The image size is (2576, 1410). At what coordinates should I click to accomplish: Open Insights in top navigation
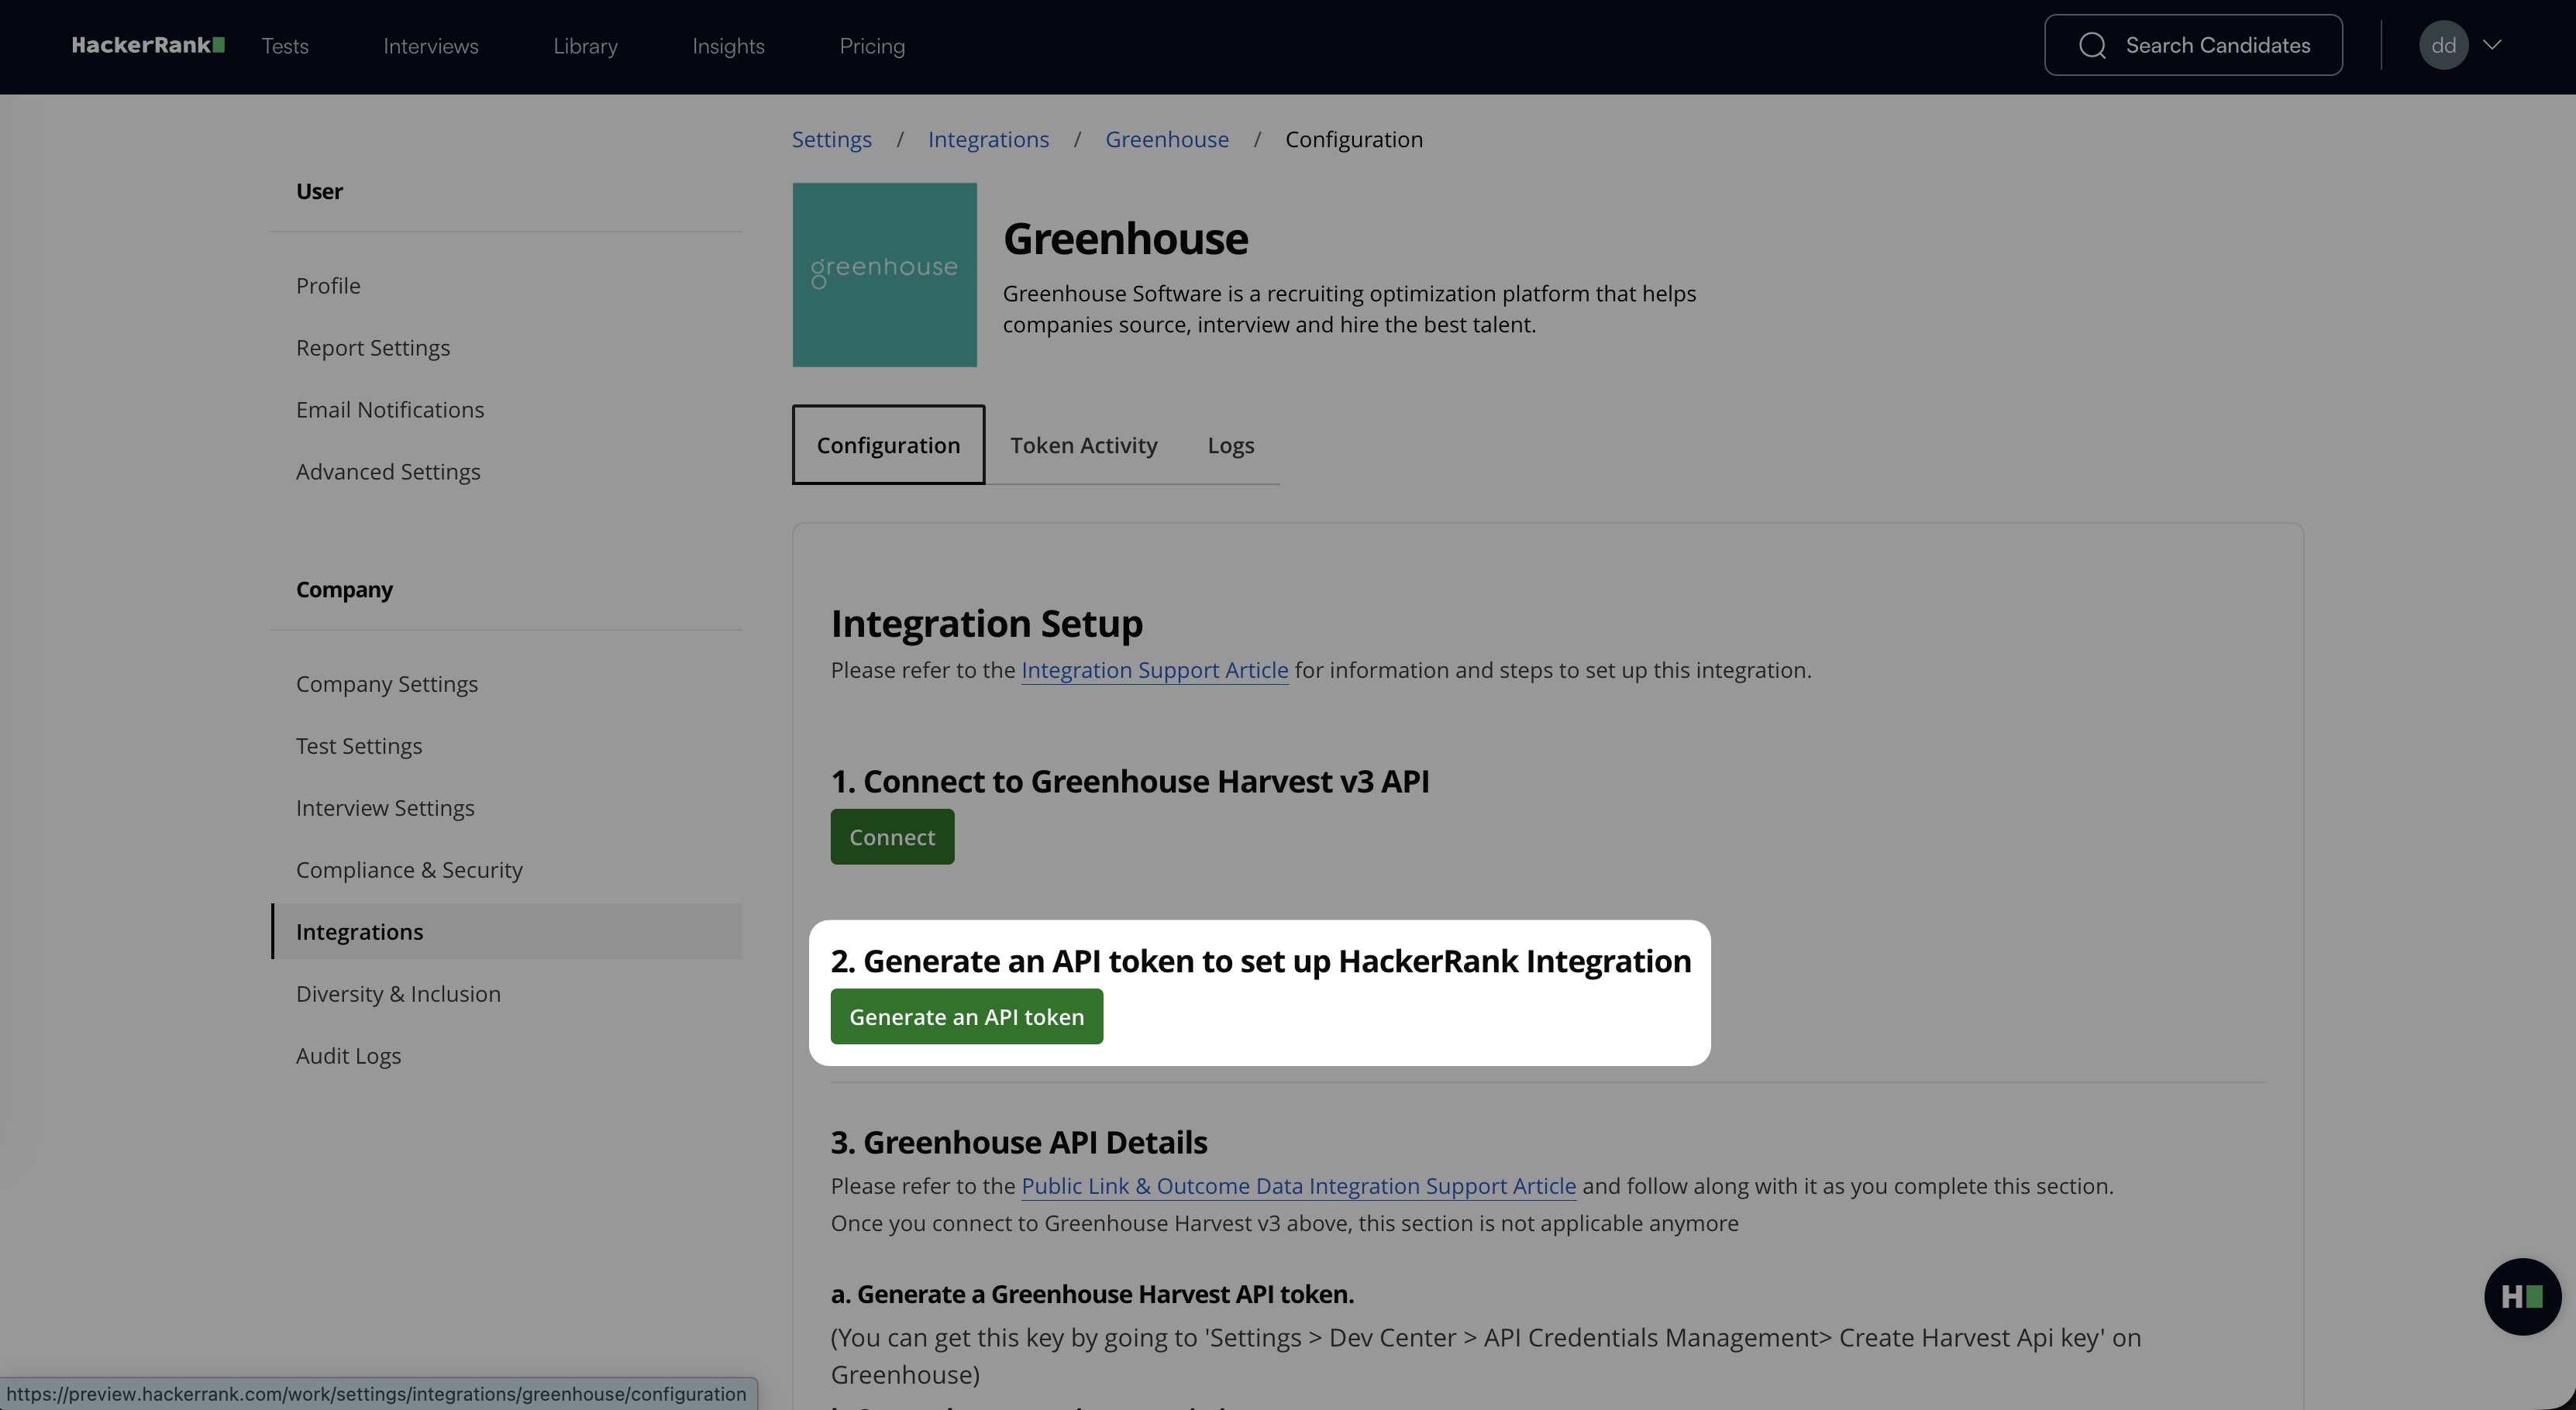[x=728, y=46]
